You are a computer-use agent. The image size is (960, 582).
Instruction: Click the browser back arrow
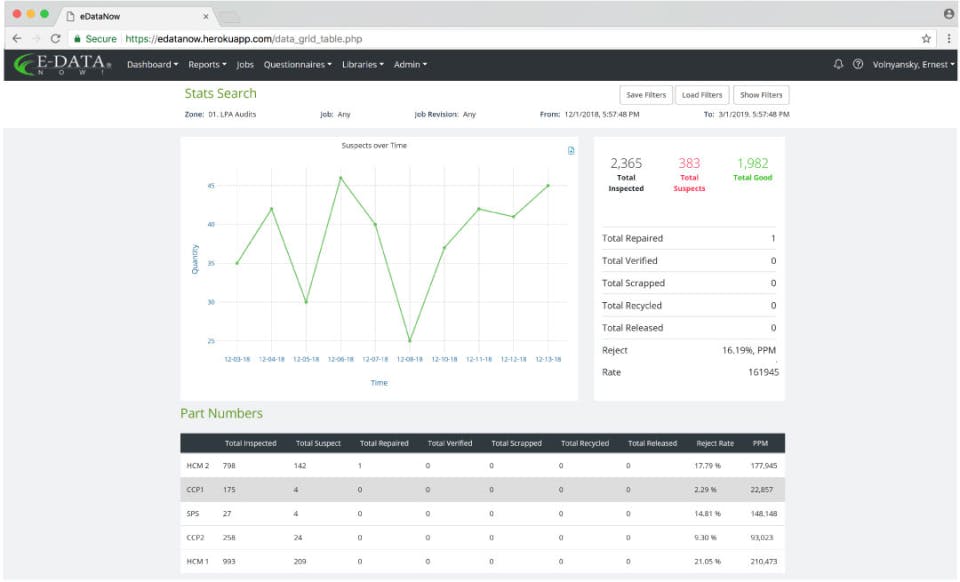coord(16,38)
